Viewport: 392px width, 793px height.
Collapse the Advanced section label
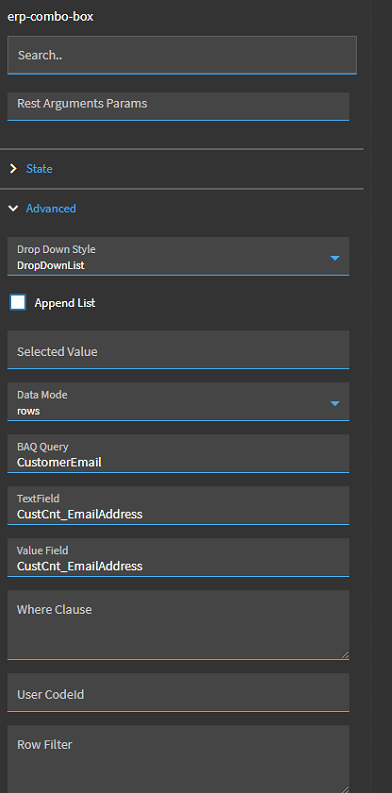tap(51, 208)
